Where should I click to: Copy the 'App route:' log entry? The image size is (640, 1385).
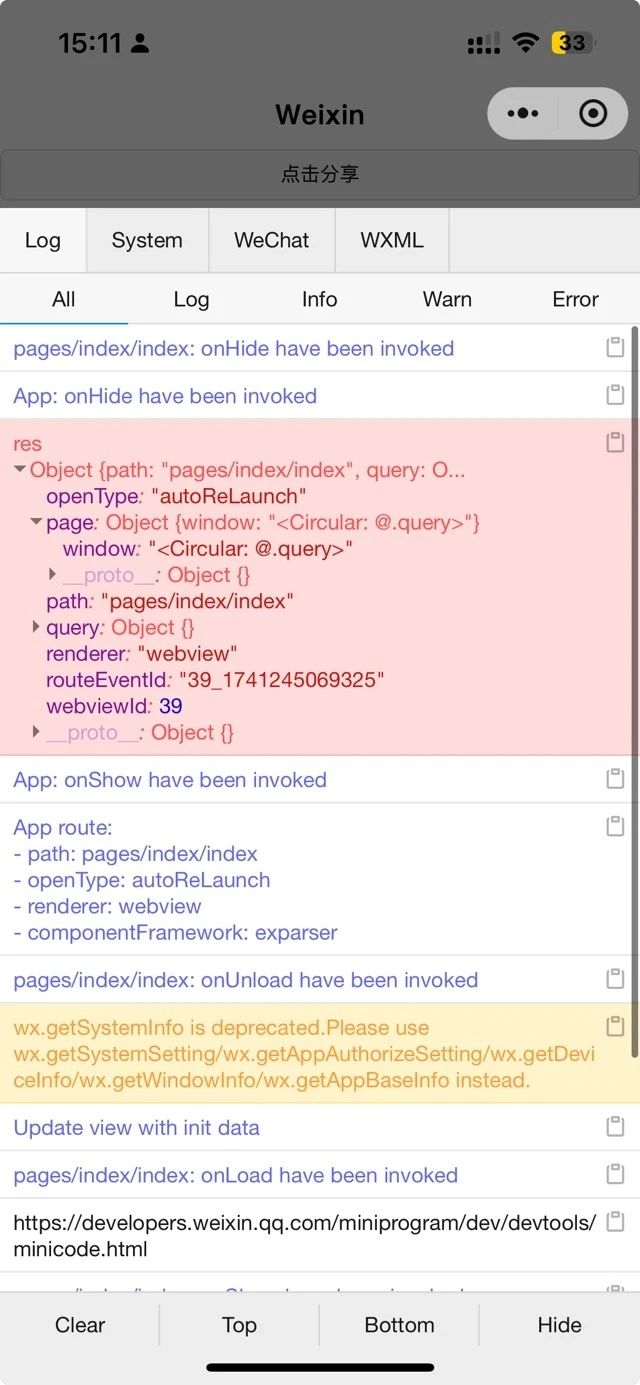point(615,826)
